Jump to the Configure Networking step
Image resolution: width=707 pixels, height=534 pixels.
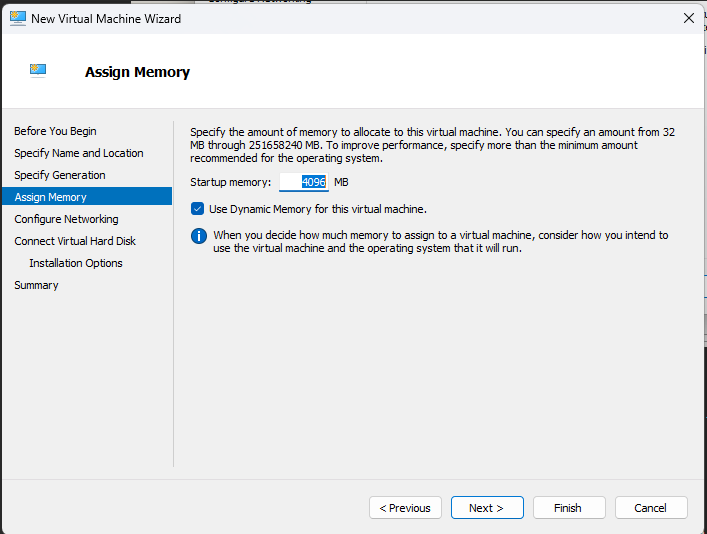click(66, 219)
